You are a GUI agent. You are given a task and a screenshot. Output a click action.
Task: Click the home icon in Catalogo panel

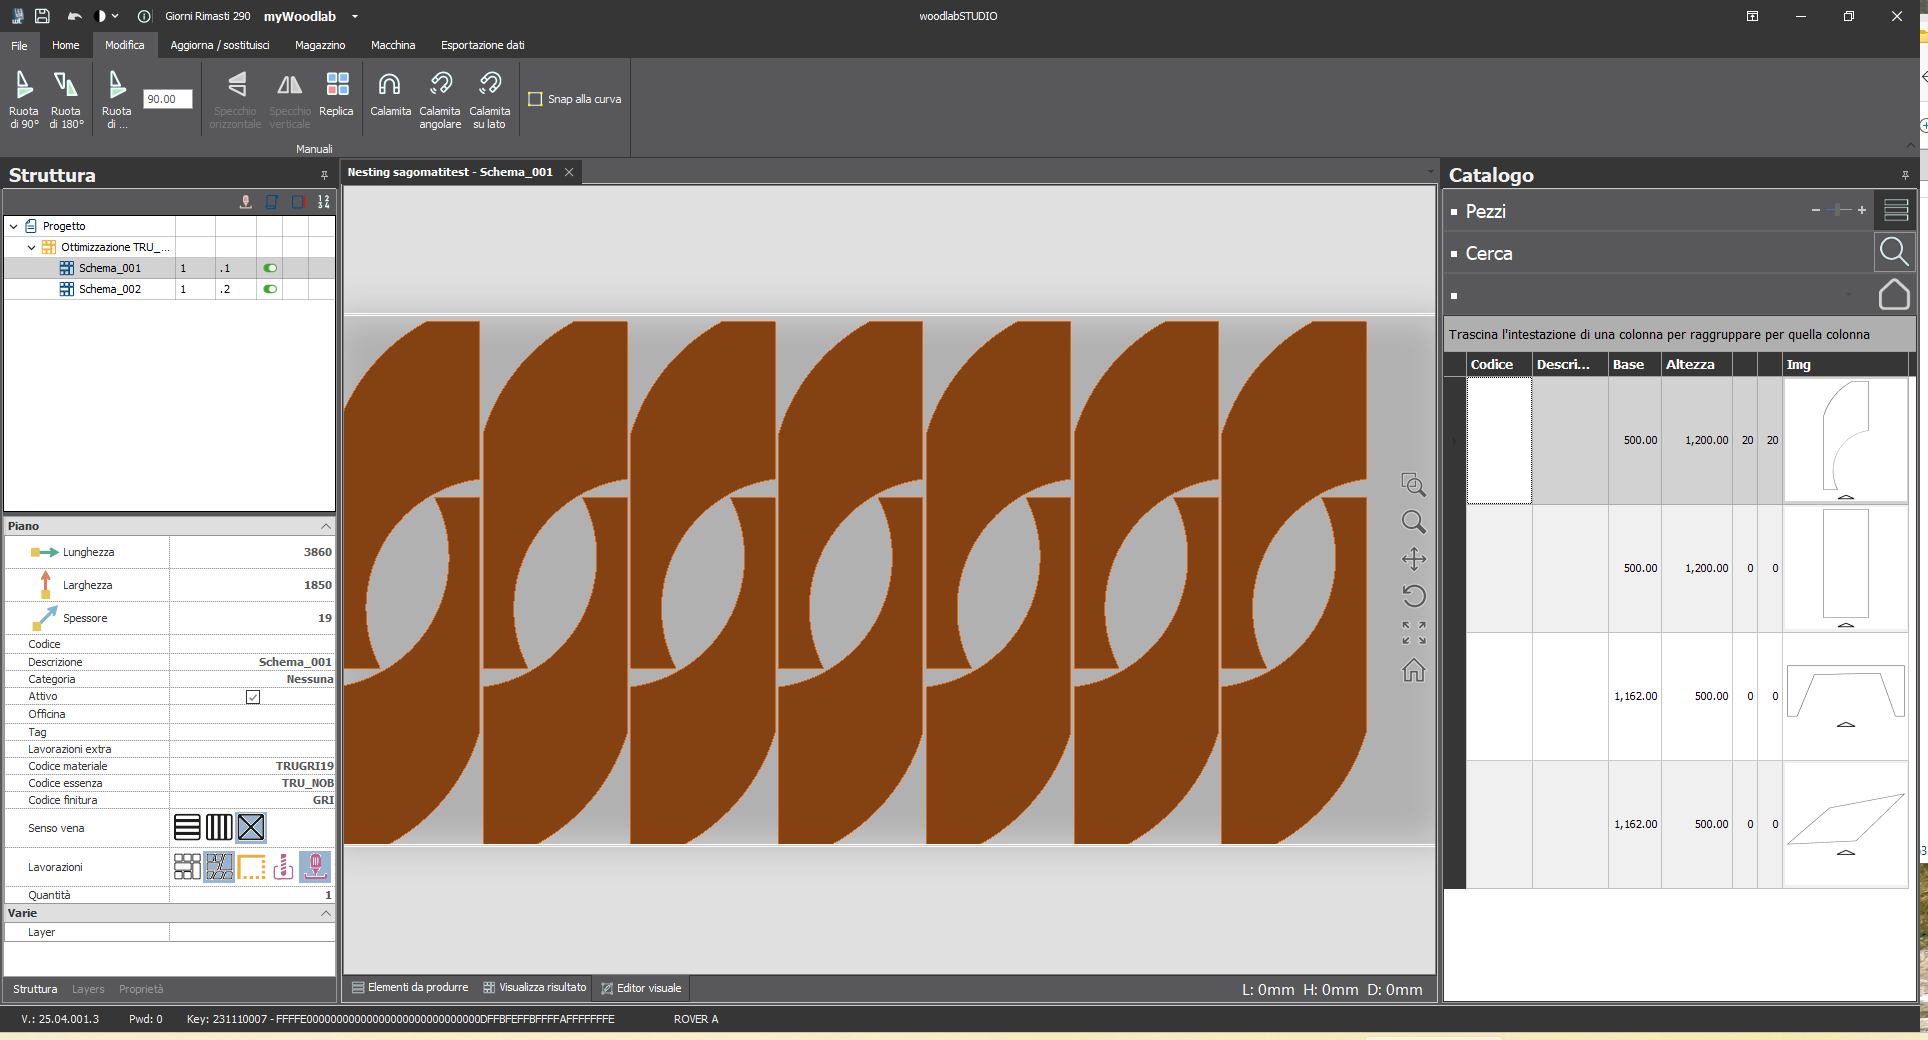(1893, 295)
